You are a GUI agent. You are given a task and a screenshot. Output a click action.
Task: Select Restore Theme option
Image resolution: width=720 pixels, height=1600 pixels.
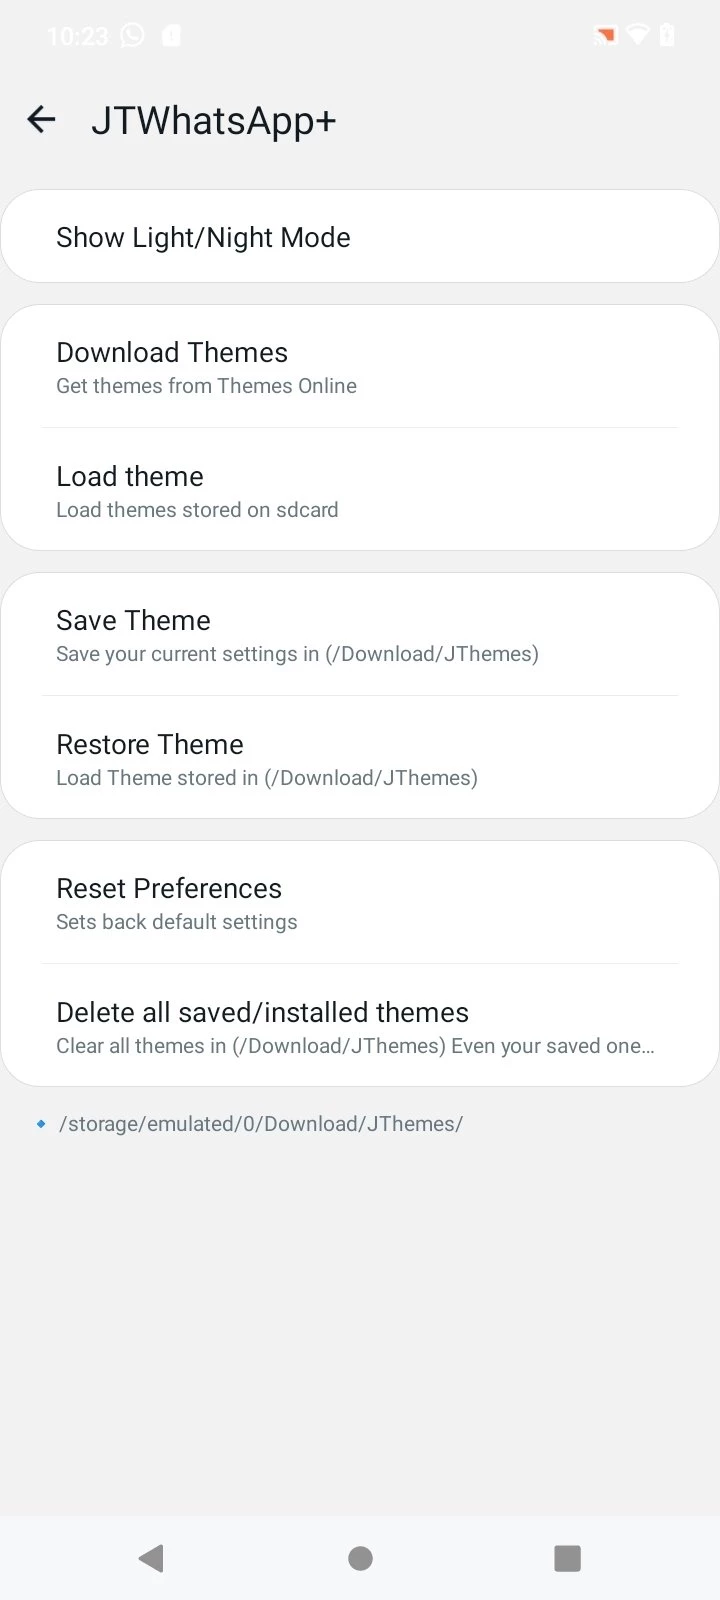[x=360, y=759]
